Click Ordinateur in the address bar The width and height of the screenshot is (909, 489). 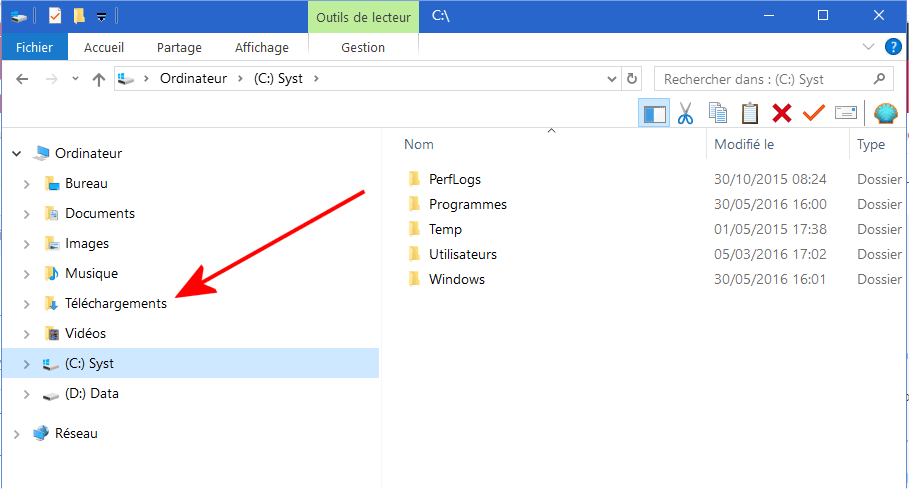click(x=193, y=78)
